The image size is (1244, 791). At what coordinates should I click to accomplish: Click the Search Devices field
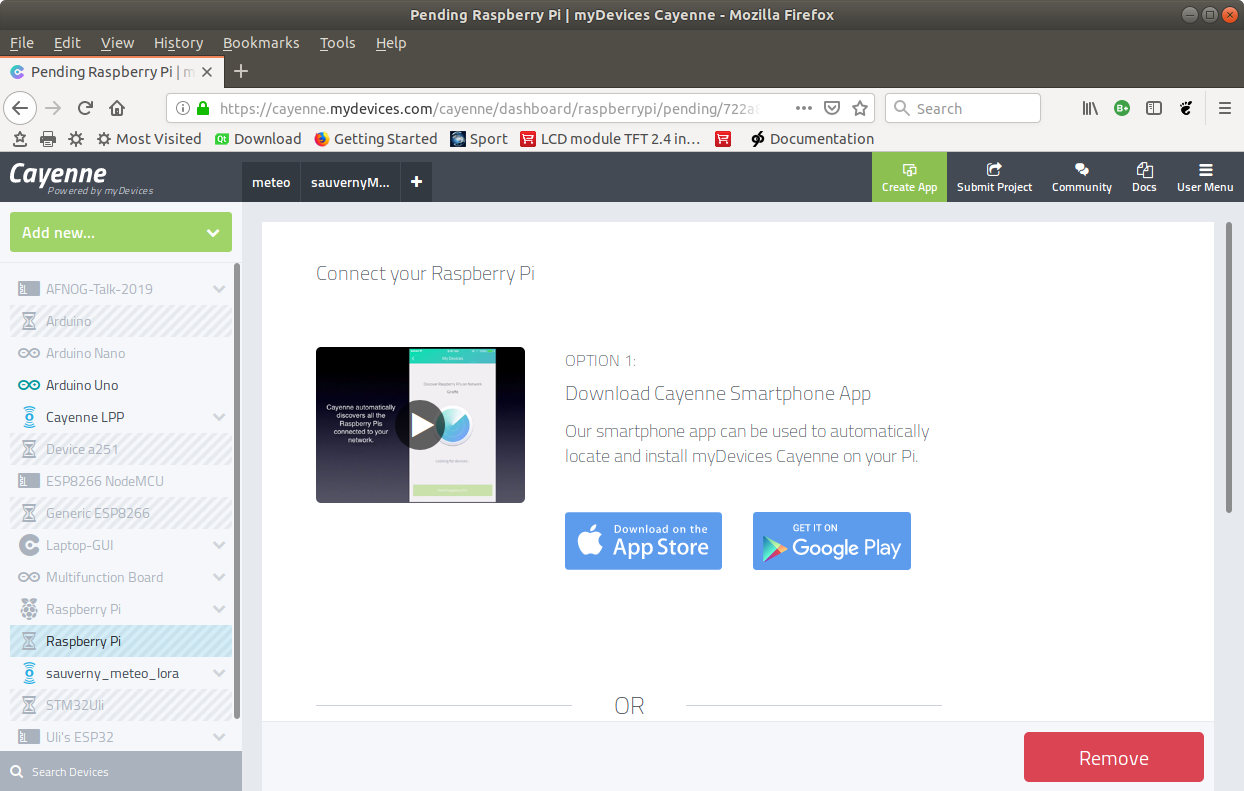(121, 772)
